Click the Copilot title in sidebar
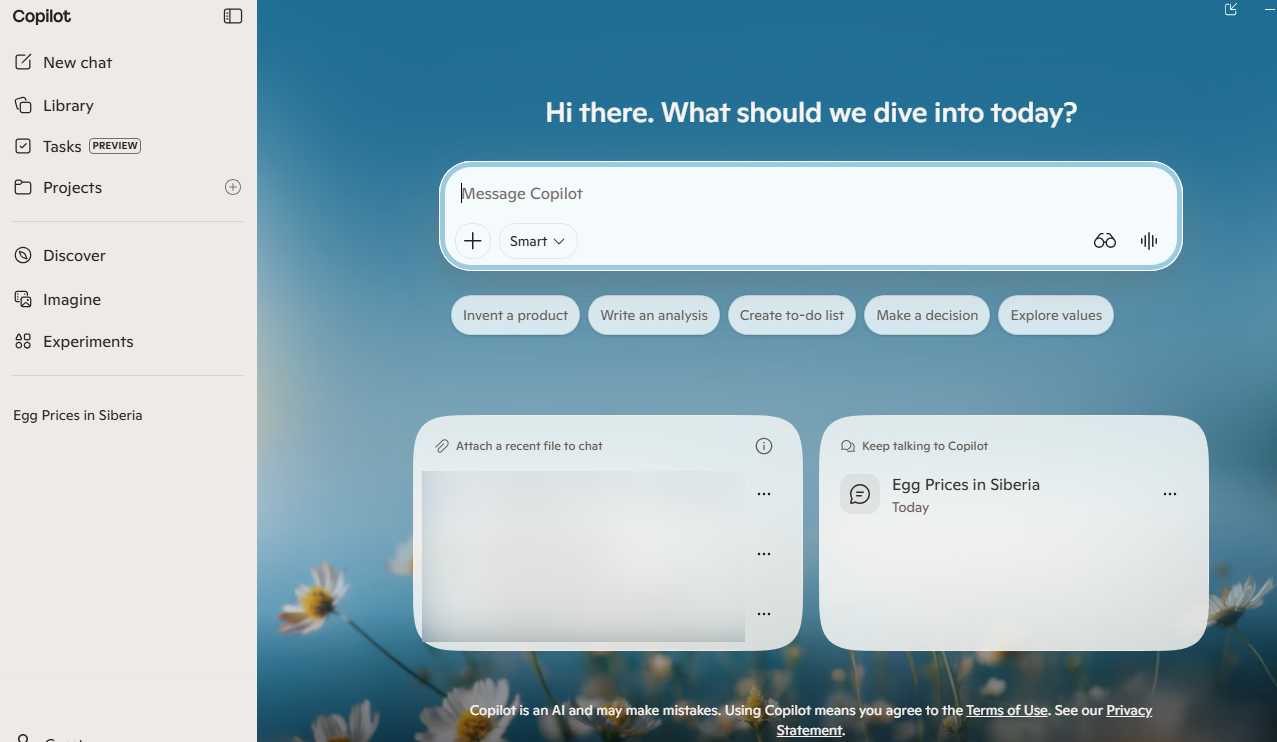The height and width of the screenshot is (742, 1277). 42,16
